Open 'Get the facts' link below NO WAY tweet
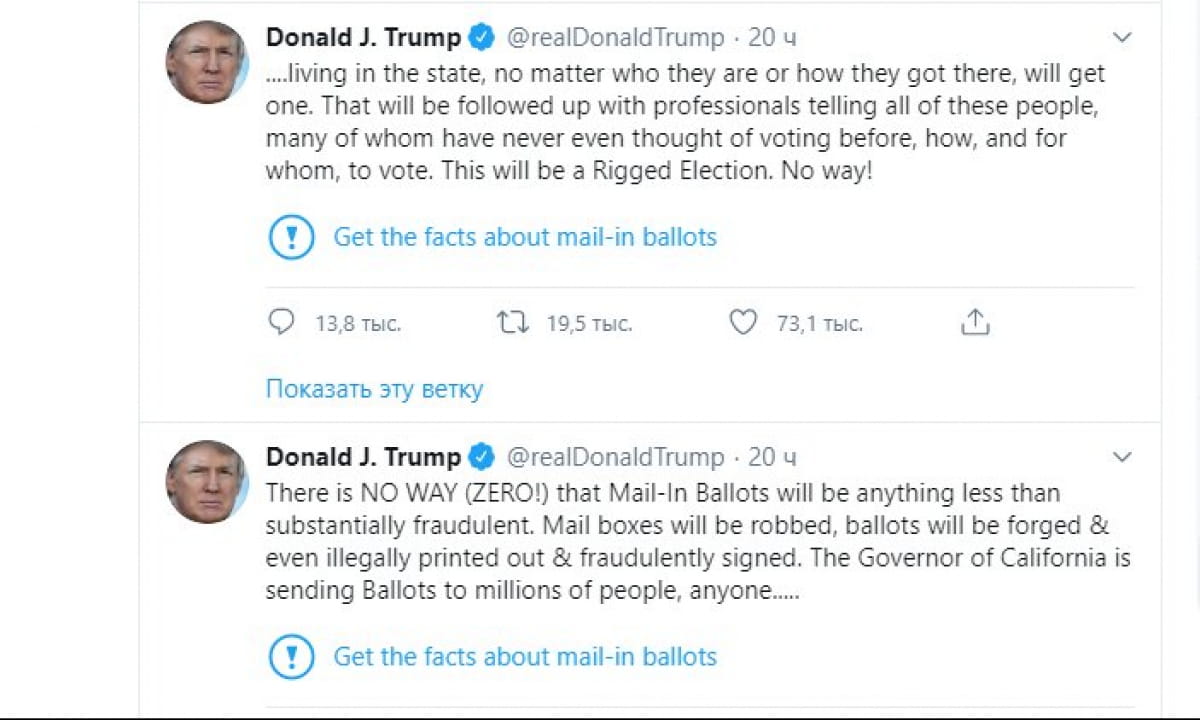Image resolution: width=1200 pixels, height=720 pixels. click(525, 657)
